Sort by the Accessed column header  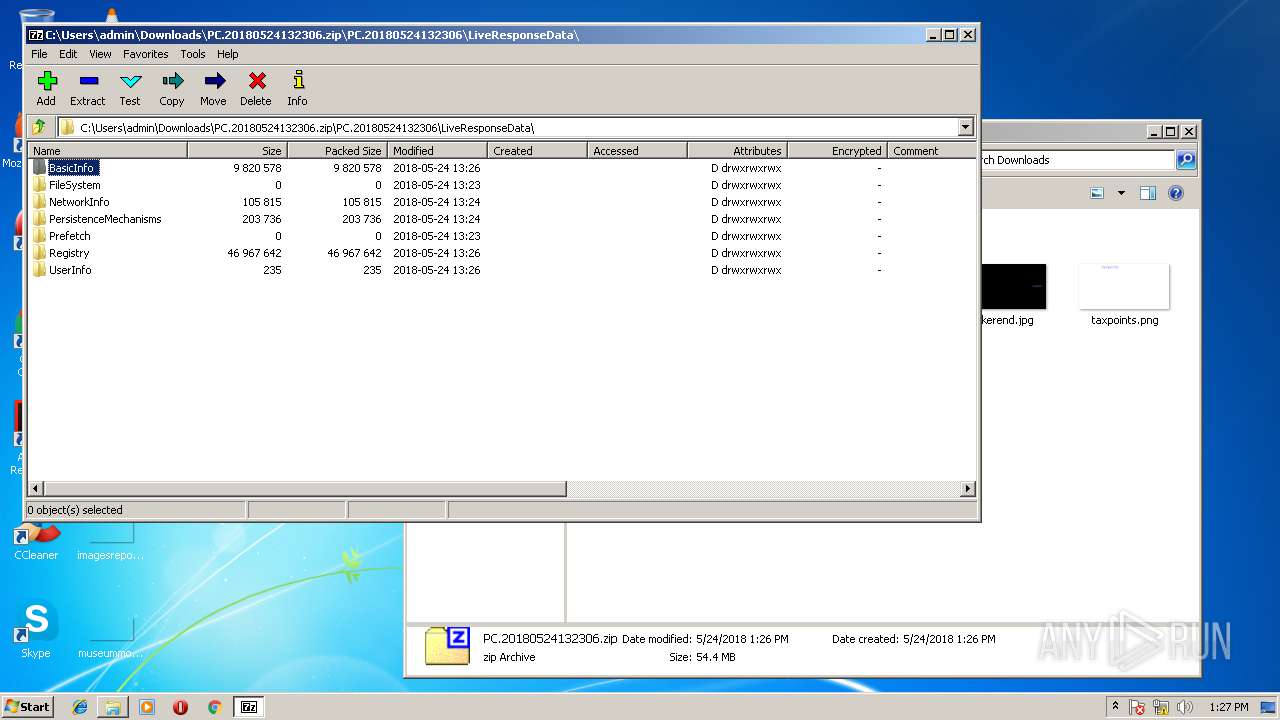click(638, 151)
